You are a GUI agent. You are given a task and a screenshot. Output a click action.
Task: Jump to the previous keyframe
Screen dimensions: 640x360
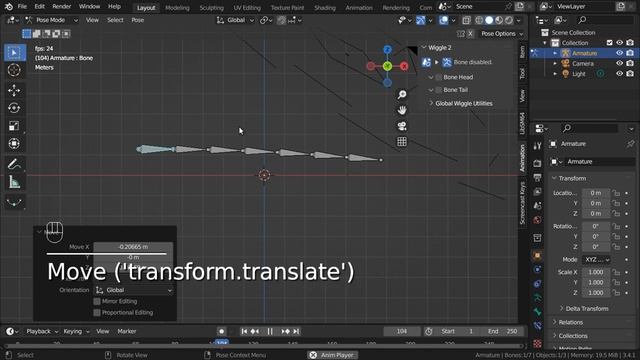[255, 331]
